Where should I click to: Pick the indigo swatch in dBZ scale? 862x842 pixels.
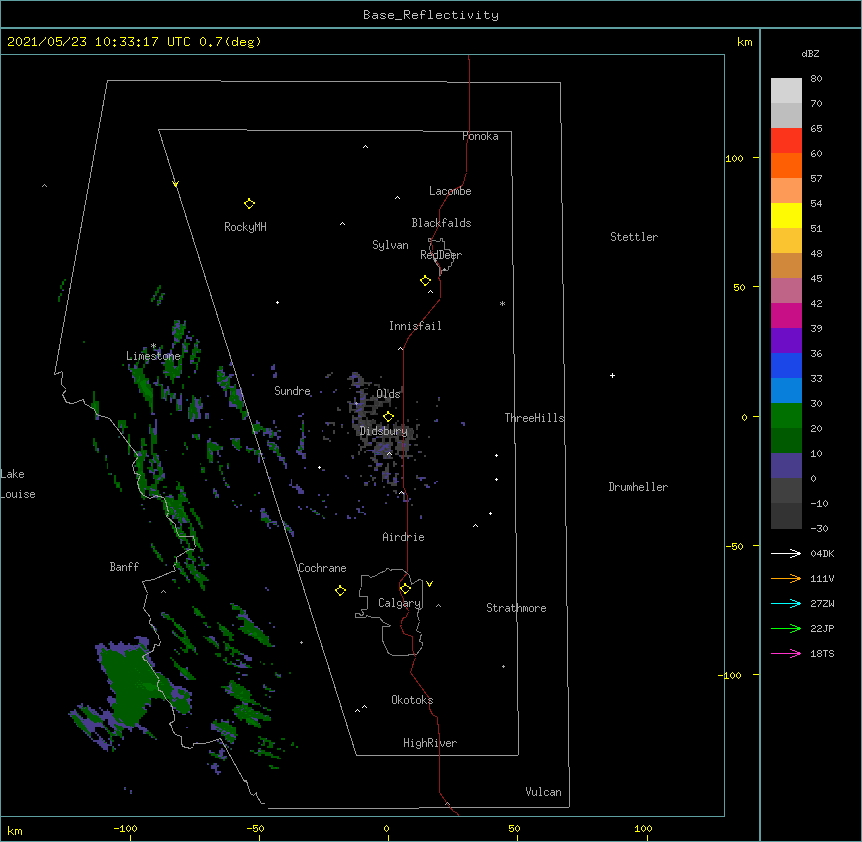coord(786,466)
